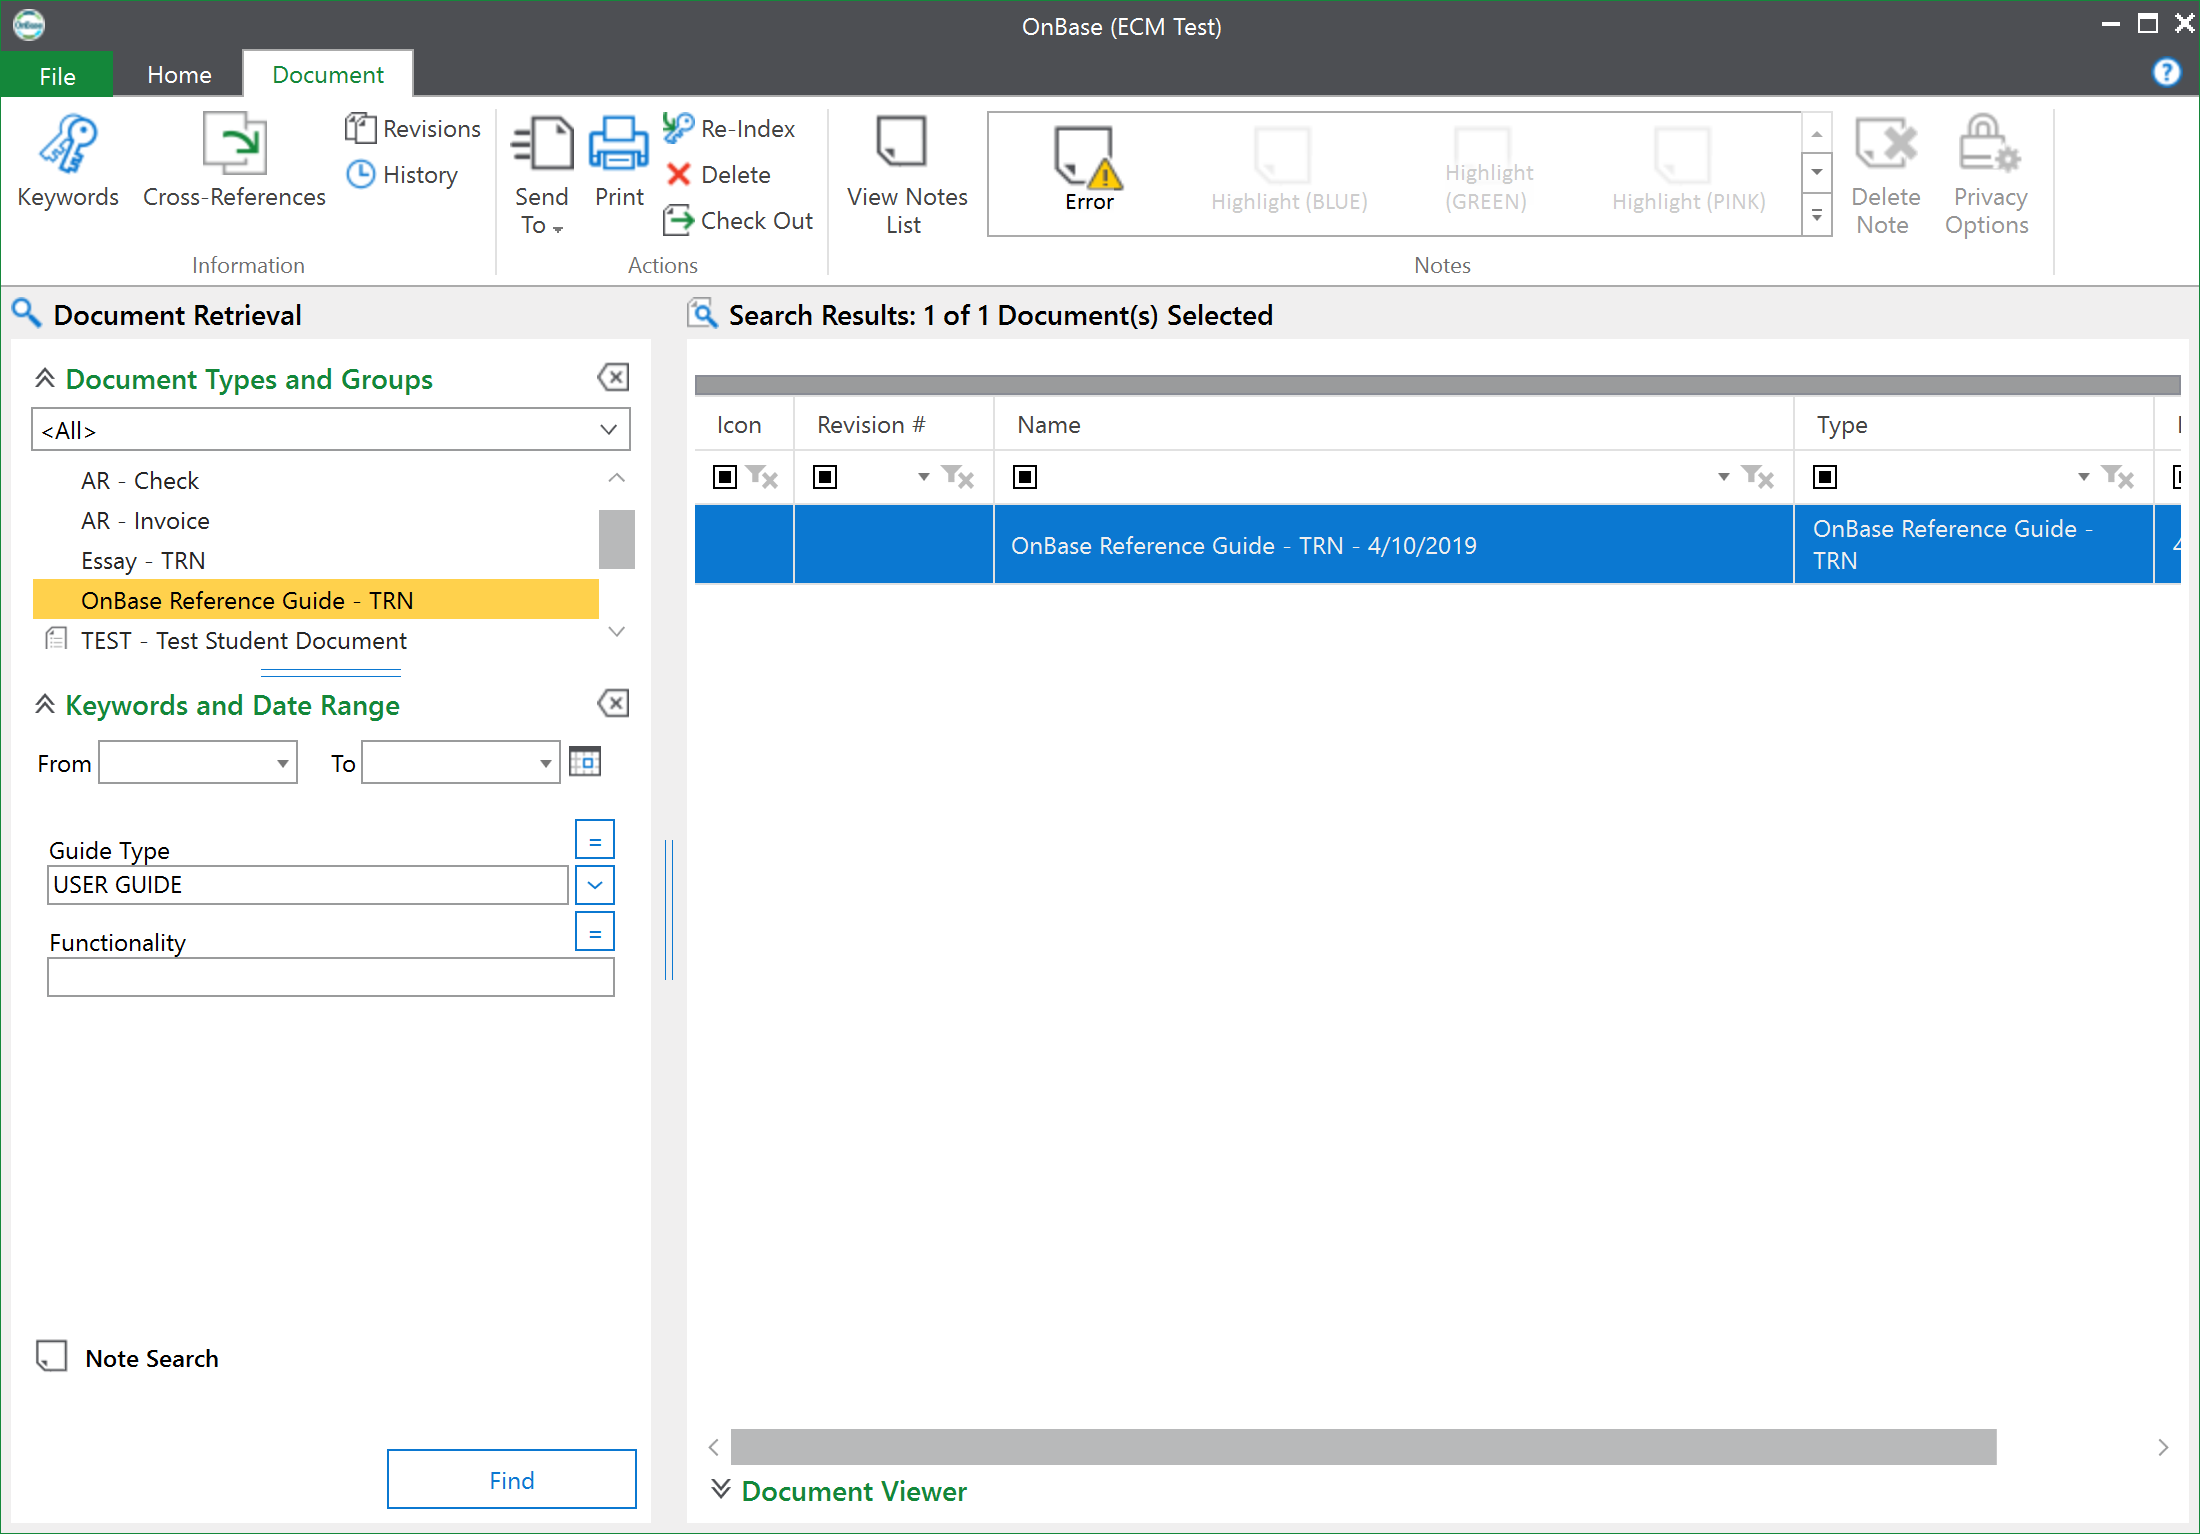Image resolution: width=2200 pixels, height=1534 pixels.
Task: Open View Notes List
Action: 907,177
